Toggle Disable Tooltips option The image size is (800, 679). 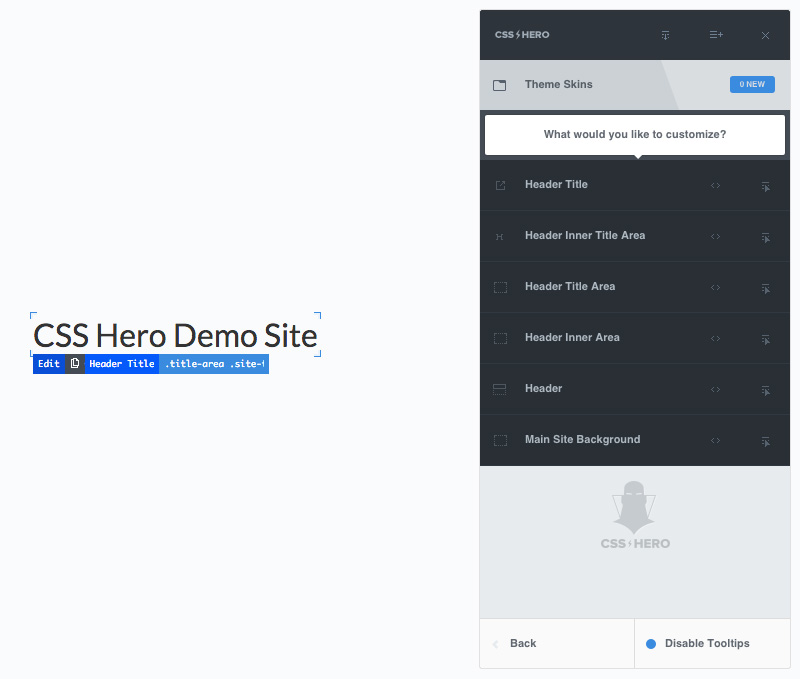point(712,643)
